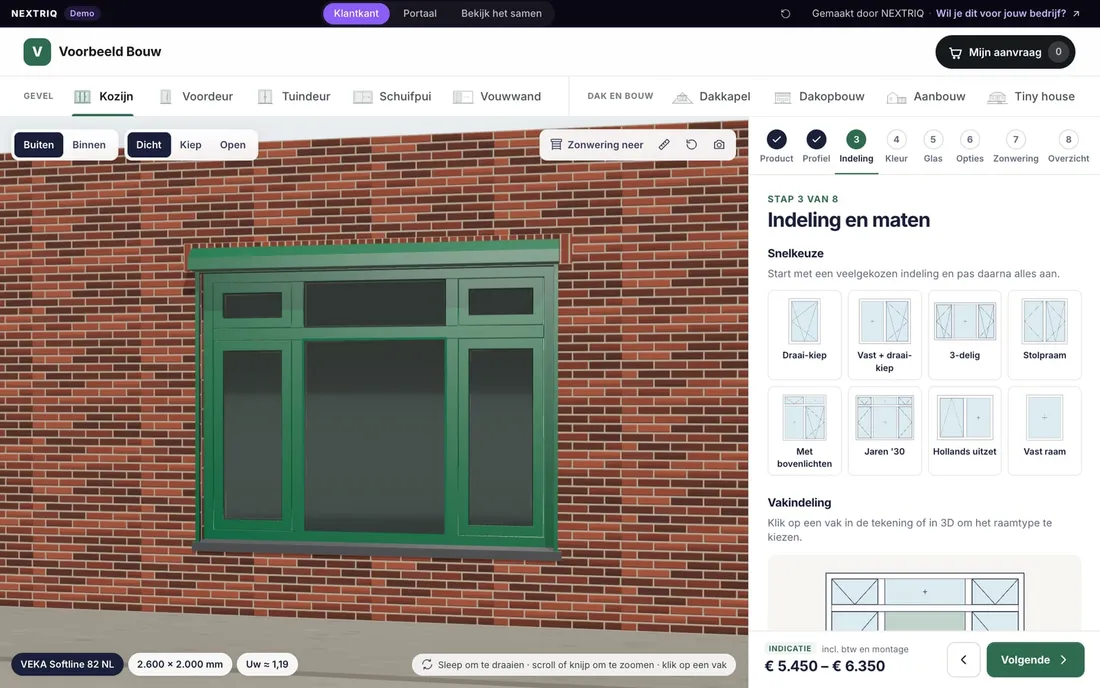
Task: Click Zonwering neer button
Action: [596, 145]
